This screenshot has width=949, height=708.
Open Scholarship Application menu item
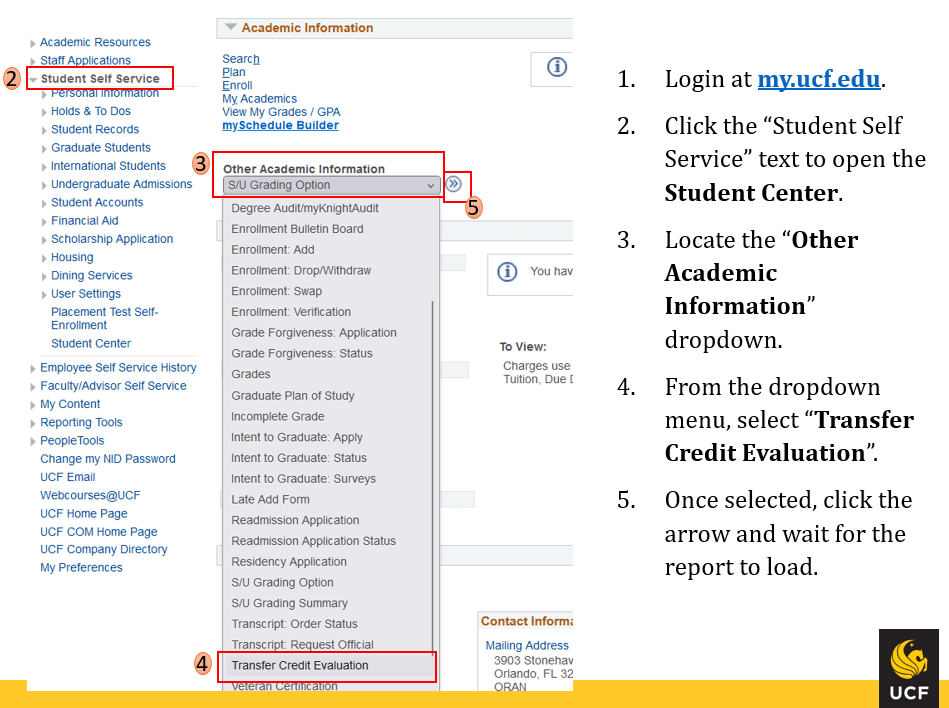[x=112, y=239]
